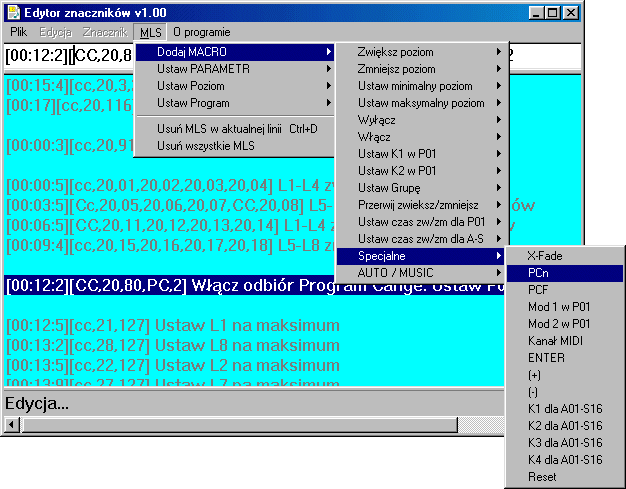Click the PCn menu entry
Viewport: 626px width, 489px height.
click(565, 273)
